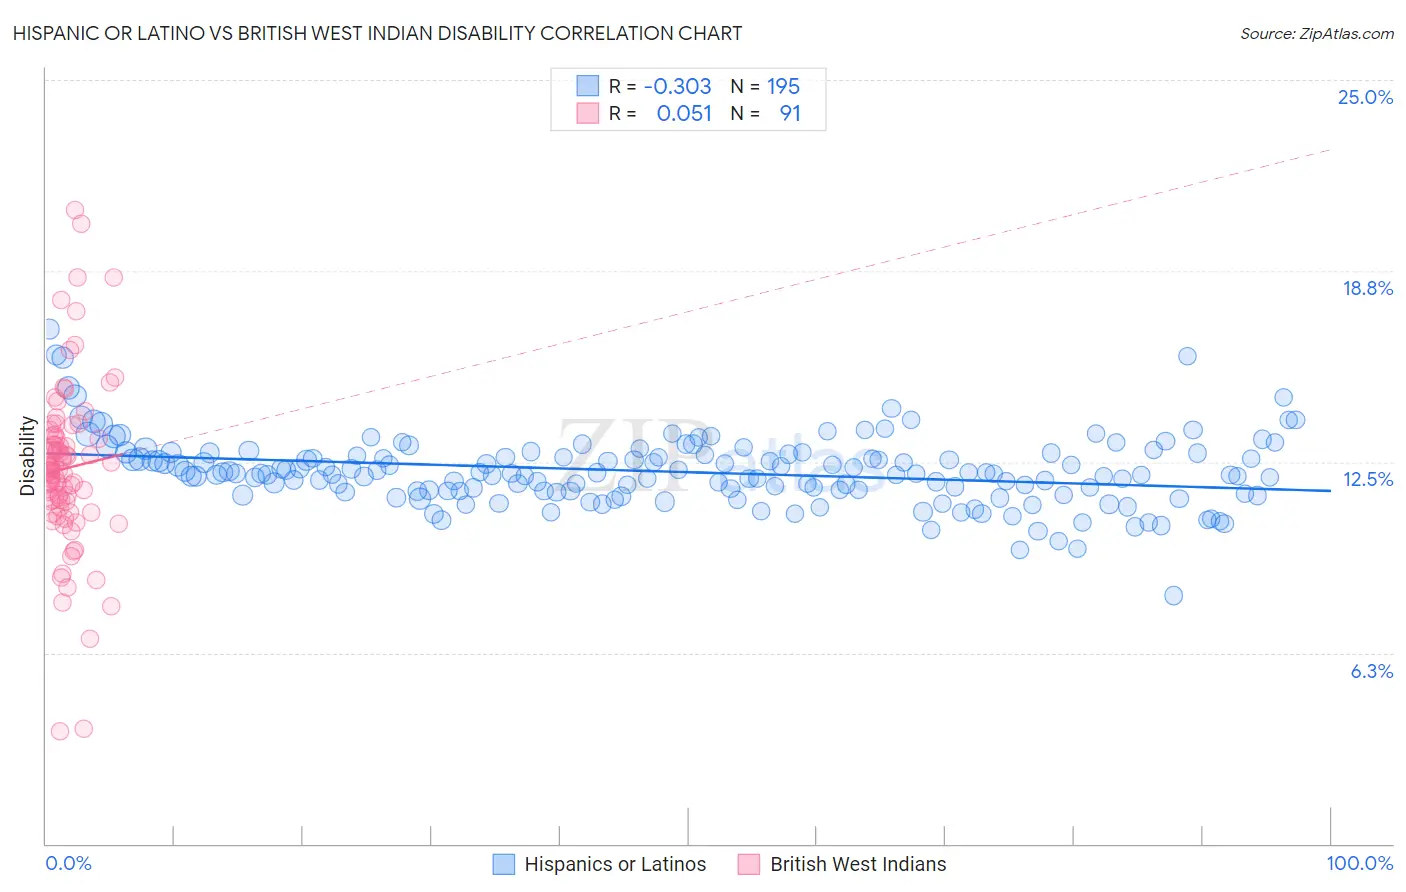
Task: Click the 0.0% x-axis label
Action: pos(68,863)
